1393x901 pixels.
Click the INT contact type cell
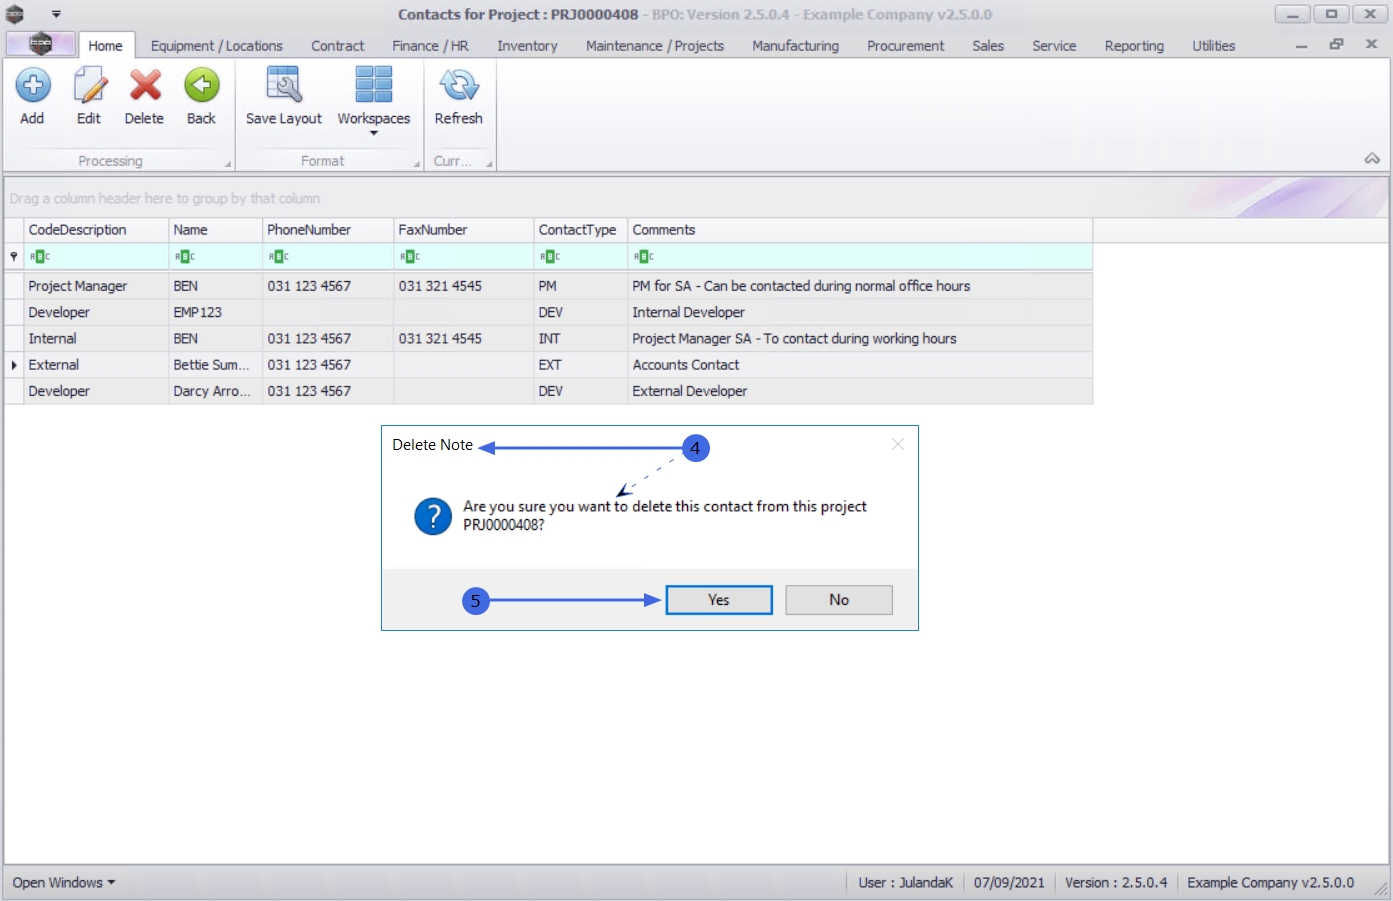click(581, 339)
